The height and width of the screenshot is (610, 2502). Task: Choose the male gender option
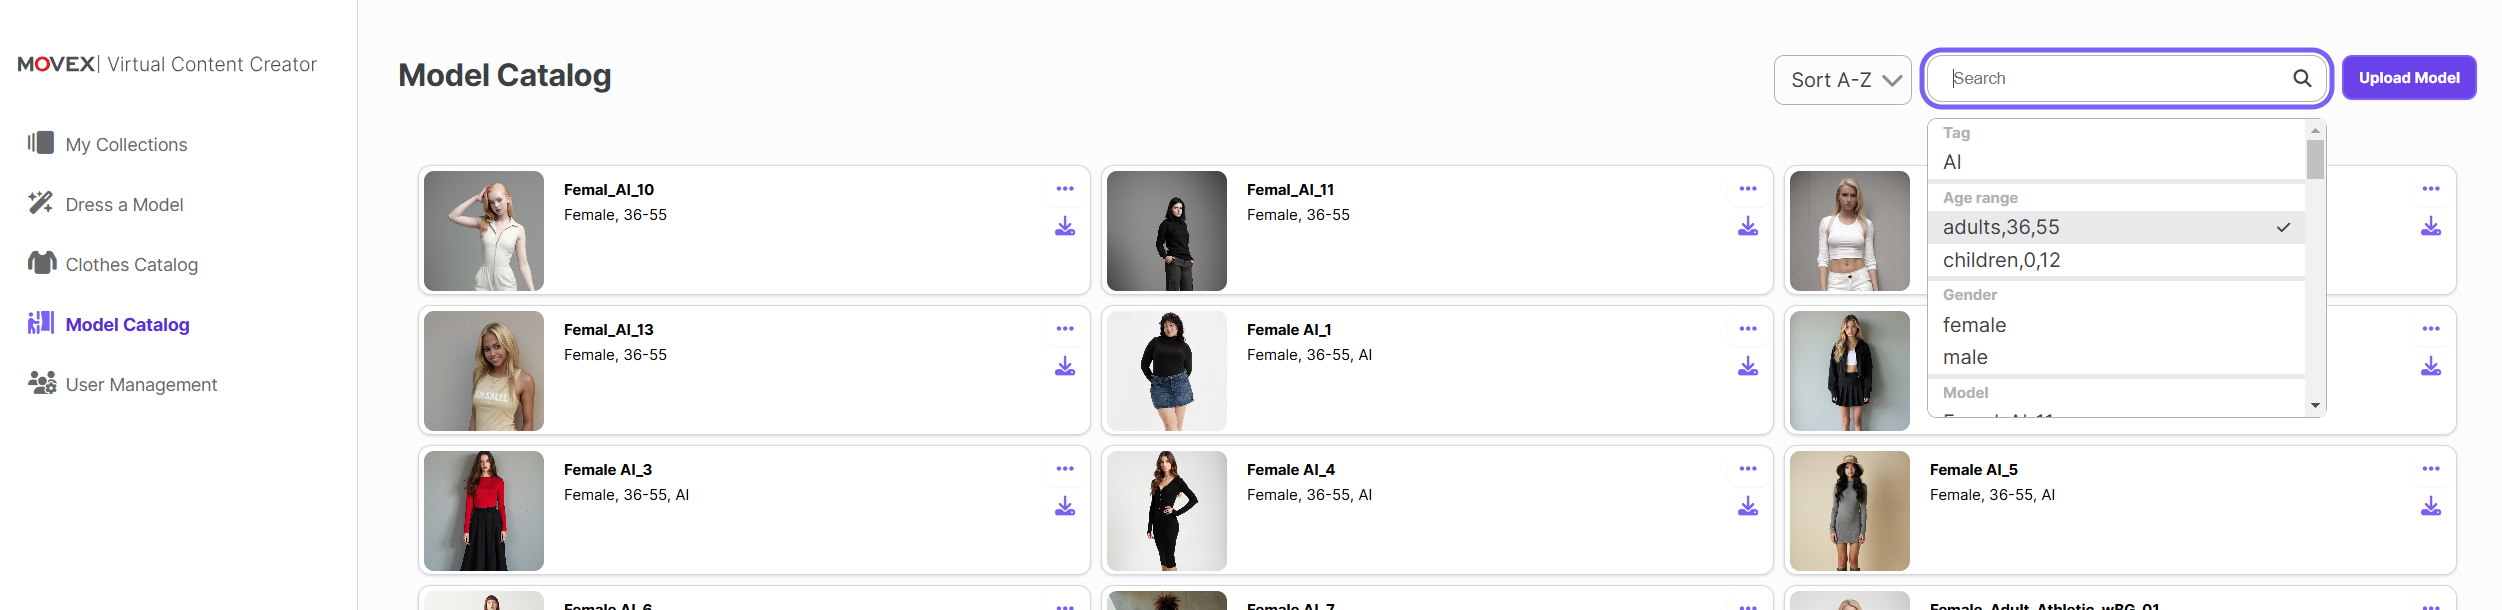[2116, 357]
